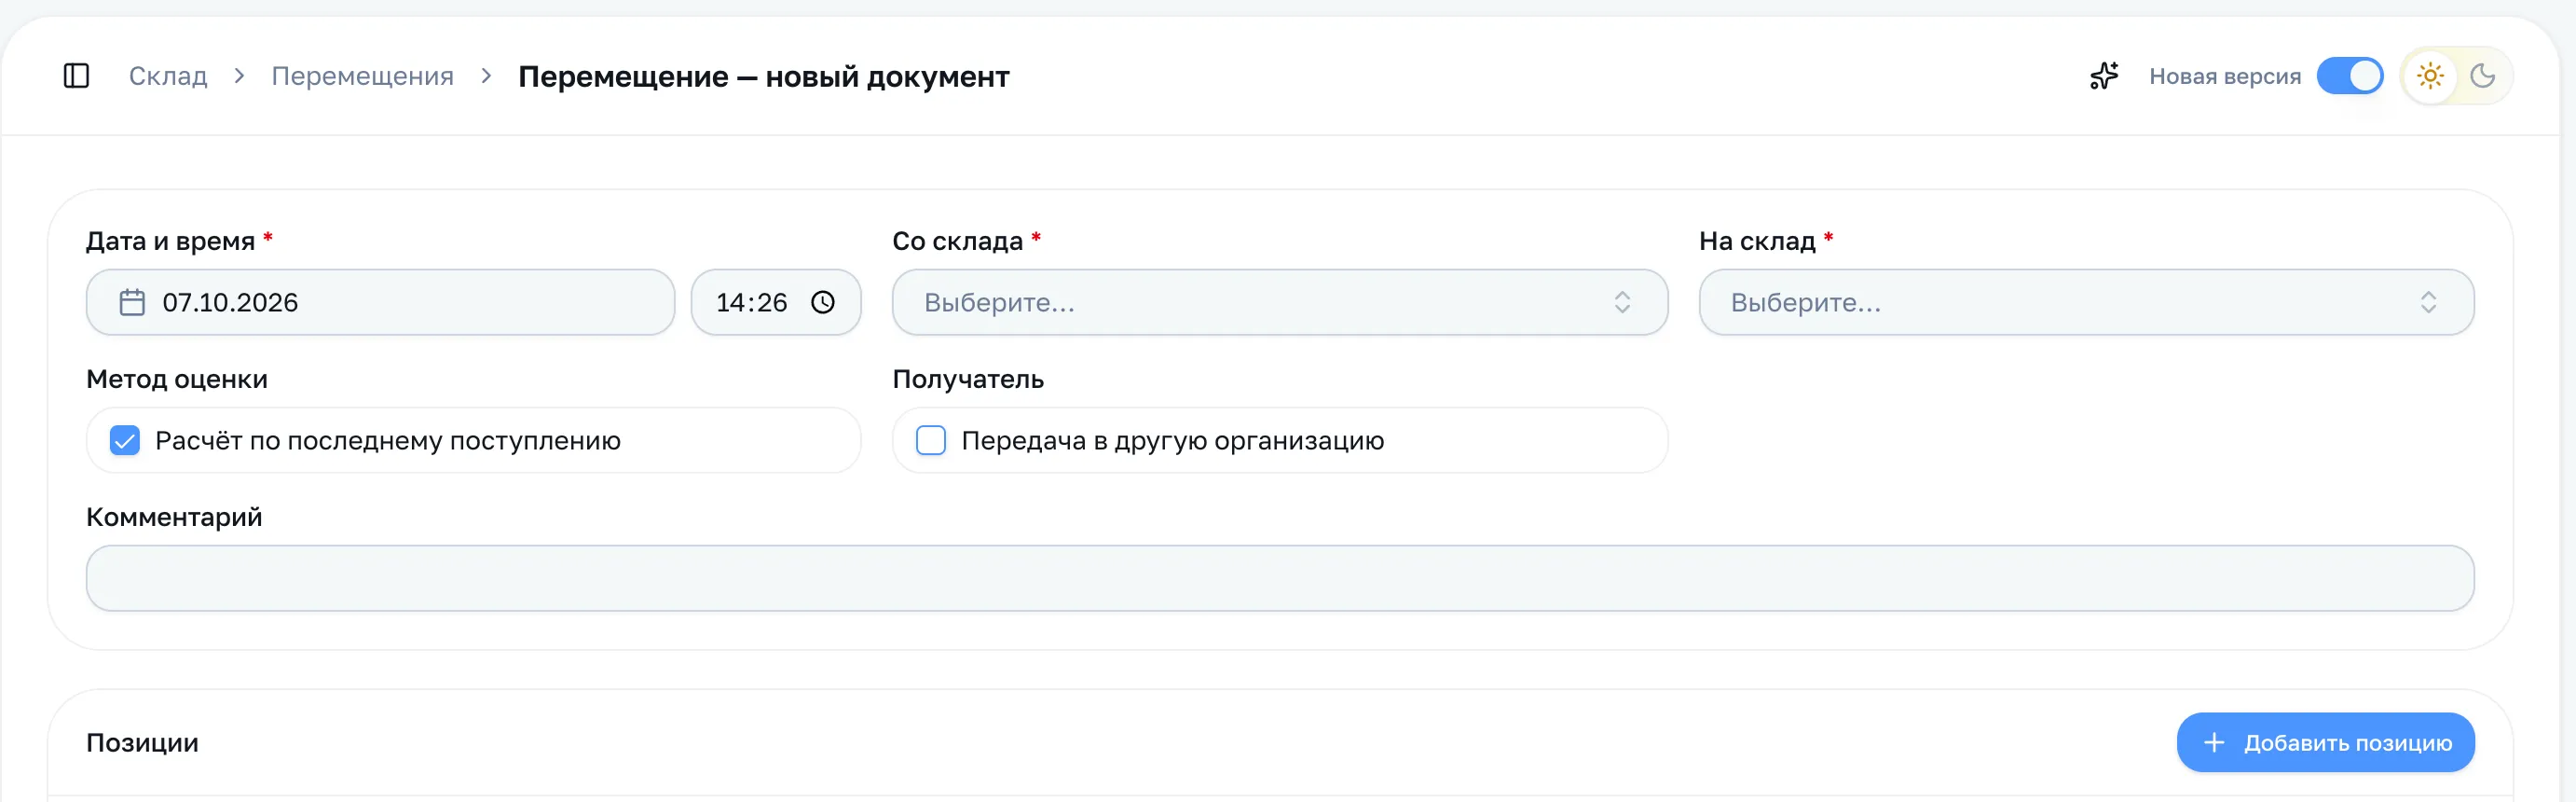This screenshot has width=2576, height=802.
Task: Click Добавить позицию button
Action: [x=2325, y=742]
